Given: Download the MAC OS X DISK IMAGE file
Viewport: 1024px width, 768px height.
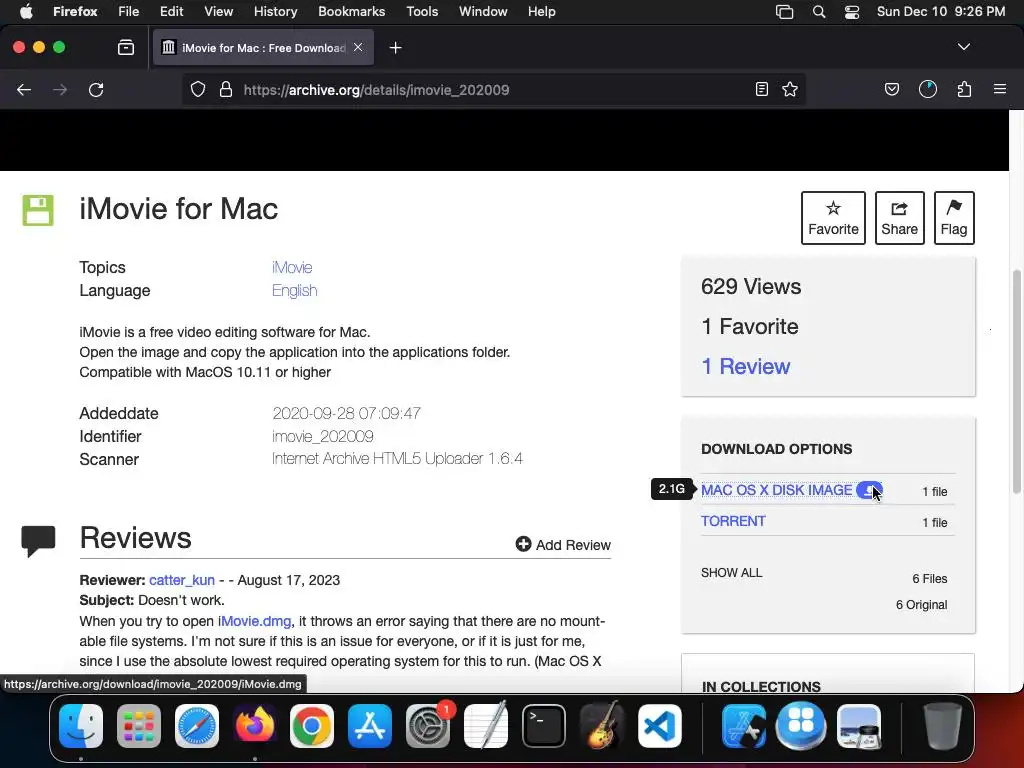Looking at the screenshot, I should tap(776, 490).
